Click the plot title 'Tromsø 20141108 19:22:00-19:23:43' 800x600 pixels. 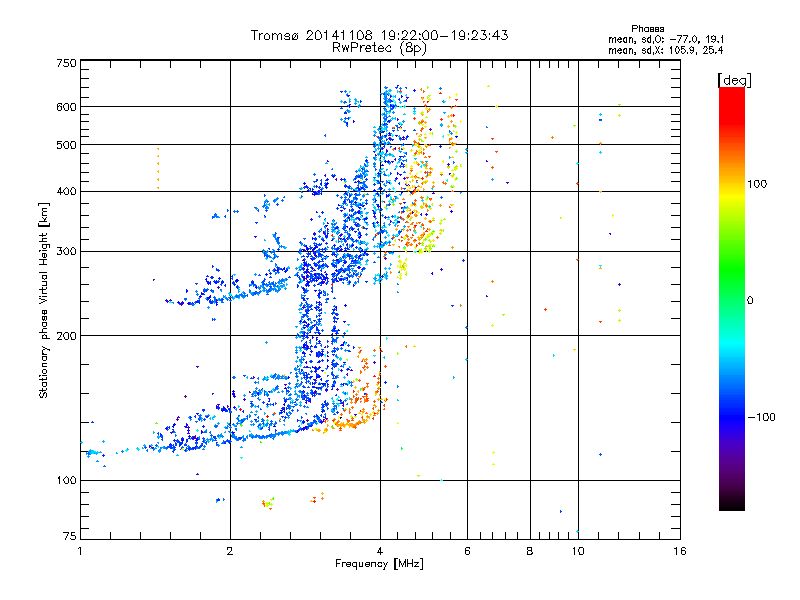tap(379, 35)
